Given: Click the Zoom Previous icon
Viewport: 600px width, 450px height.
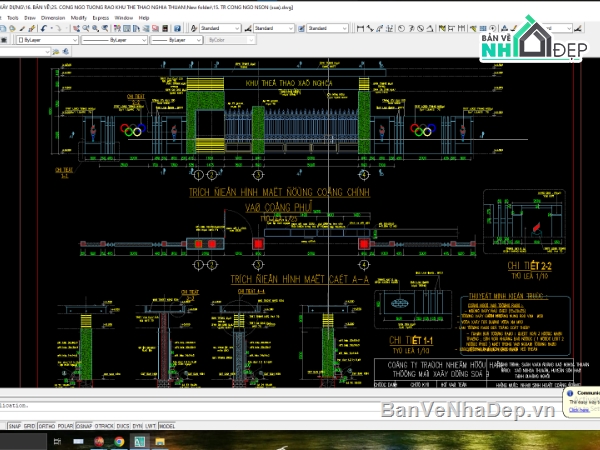Looking at the screenshot, I should [x=105, y=28].
